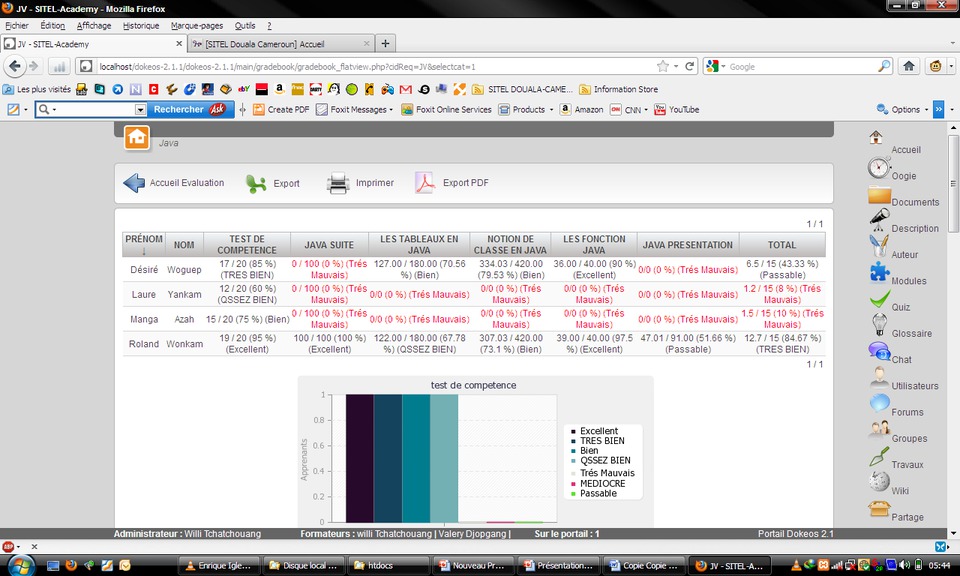Open Les plus visités bookmarks
Screen dimensions: 960x576
point(37,89)
